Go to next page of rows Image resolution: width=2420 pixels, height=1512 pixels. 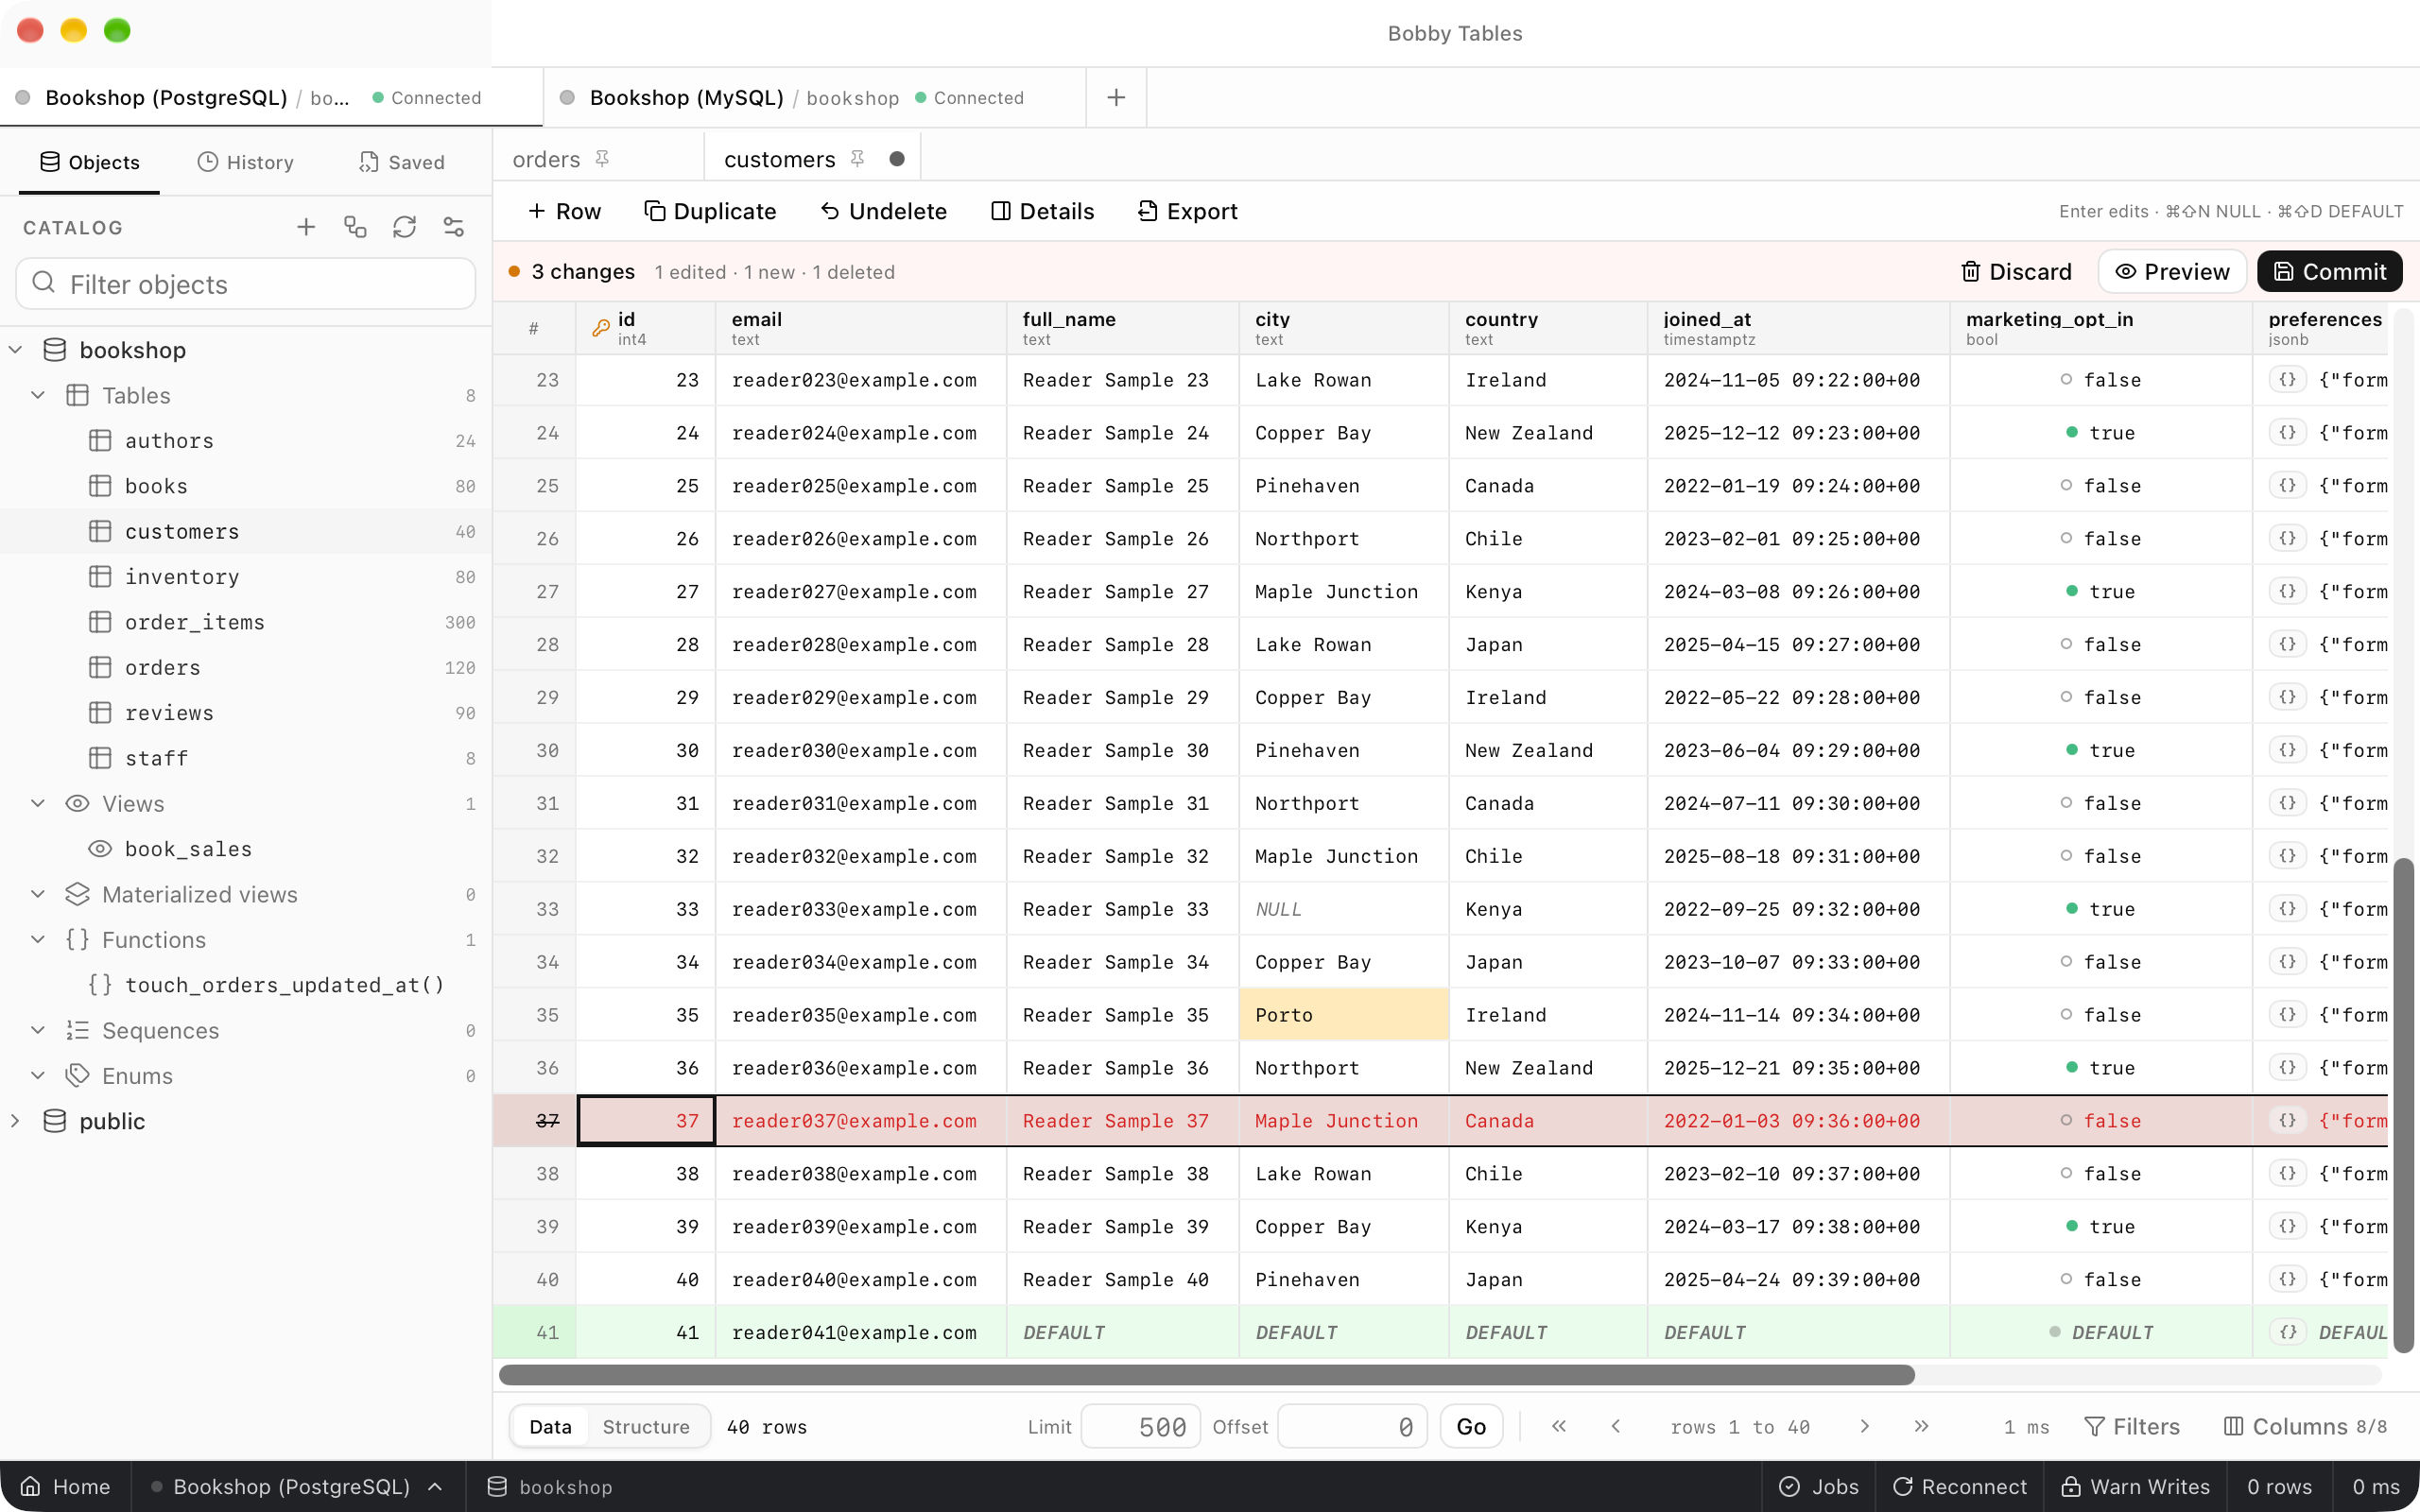1864,1426
